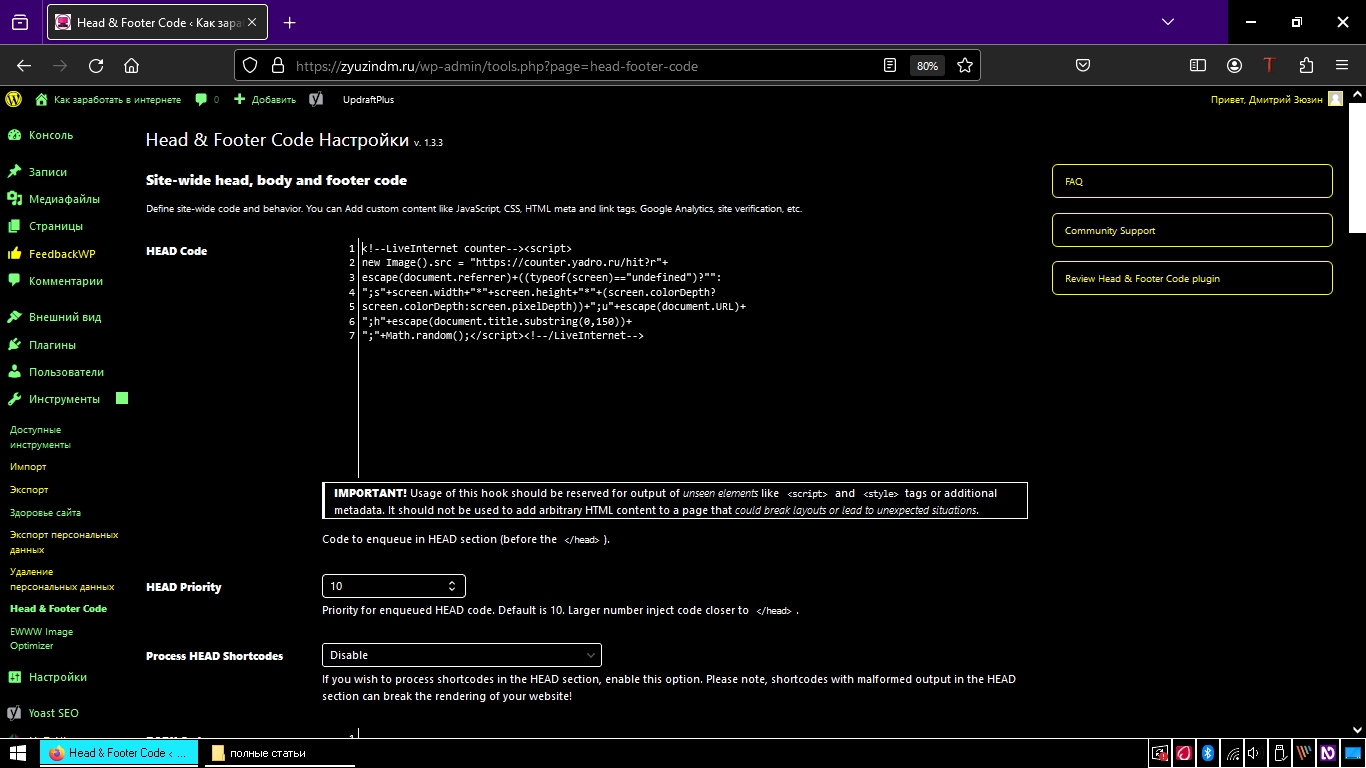Click the user avatar in admin bar

[1335, 99]
